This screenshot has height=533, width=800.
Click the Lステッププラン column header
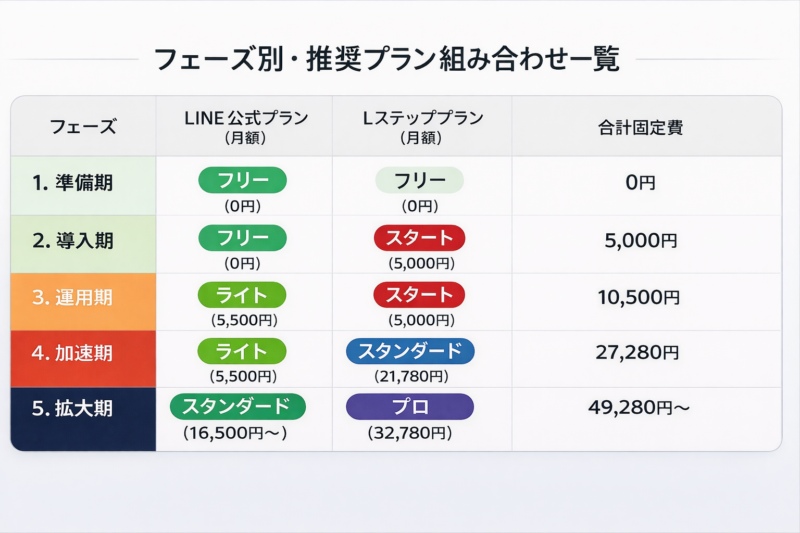[x=421, y=126]
